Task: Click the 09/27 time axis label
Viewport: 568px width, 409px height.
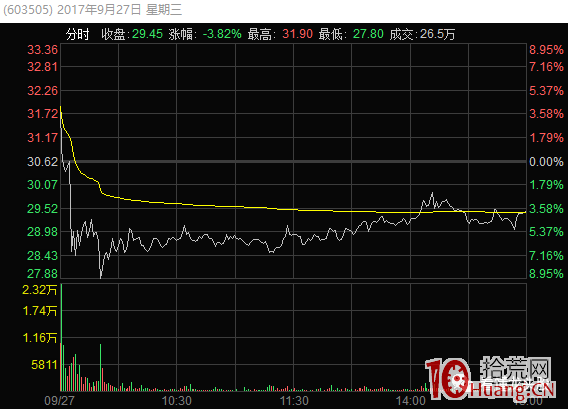Action: [59, 401]
